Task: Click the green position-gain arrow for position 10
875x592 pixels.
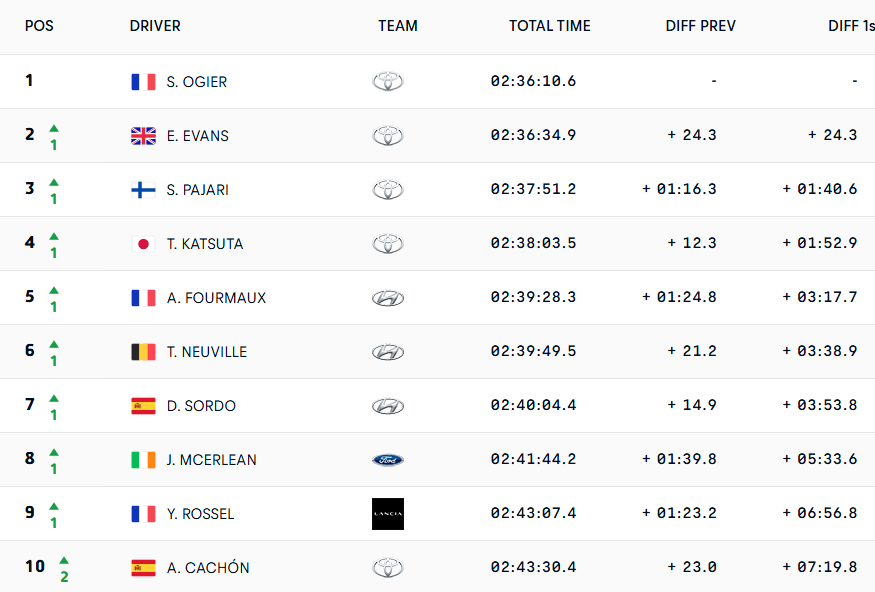Action: coord(64,560)
